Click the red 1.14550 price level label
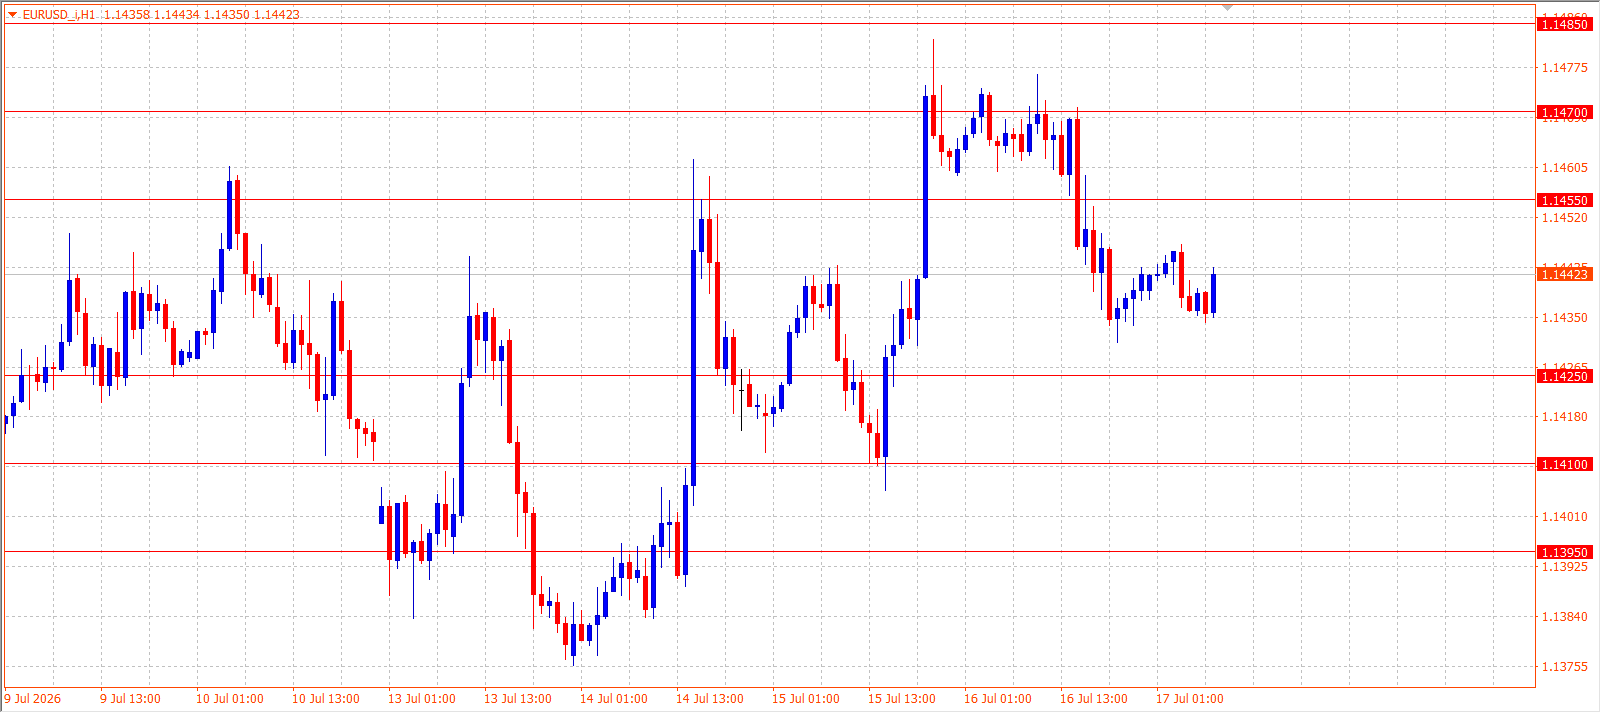This screenshot has height=713, width=1601. coord(1565,200)
